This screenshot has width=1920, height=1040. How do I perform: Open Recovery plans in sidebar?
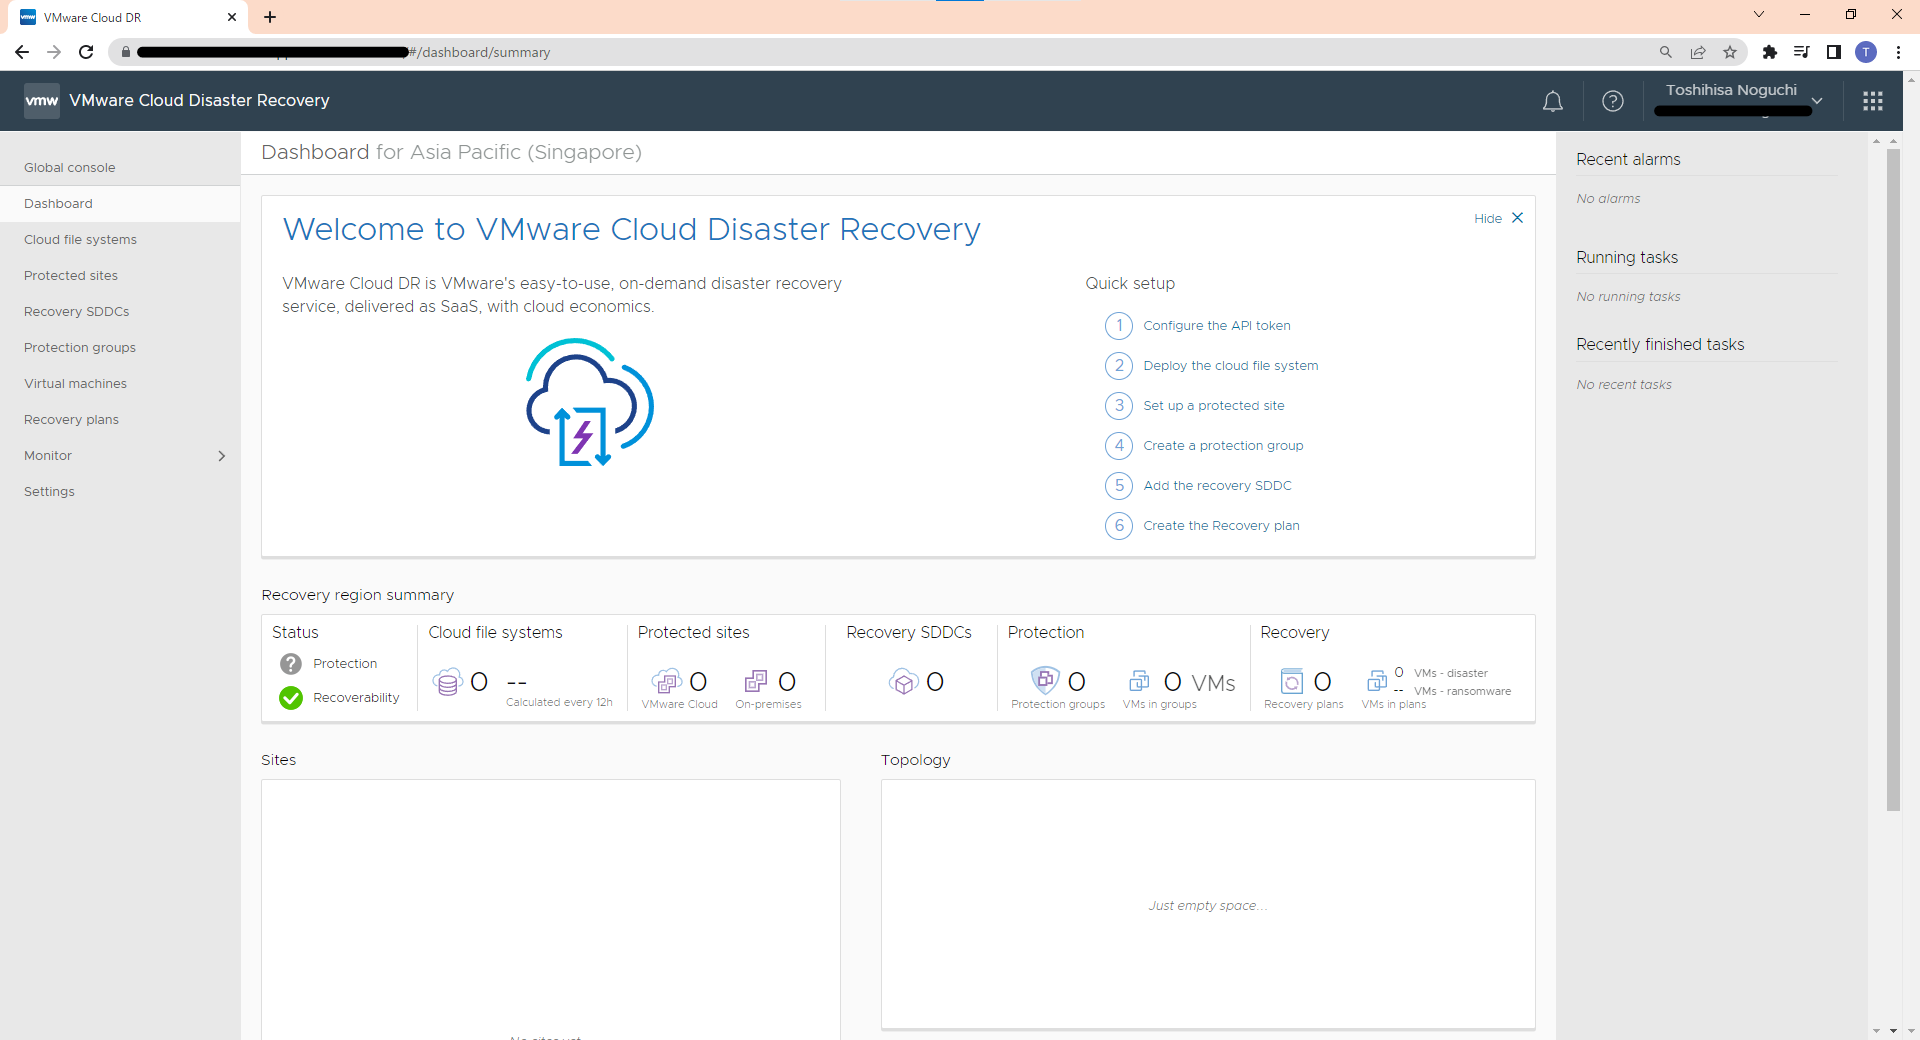[71, 420]
